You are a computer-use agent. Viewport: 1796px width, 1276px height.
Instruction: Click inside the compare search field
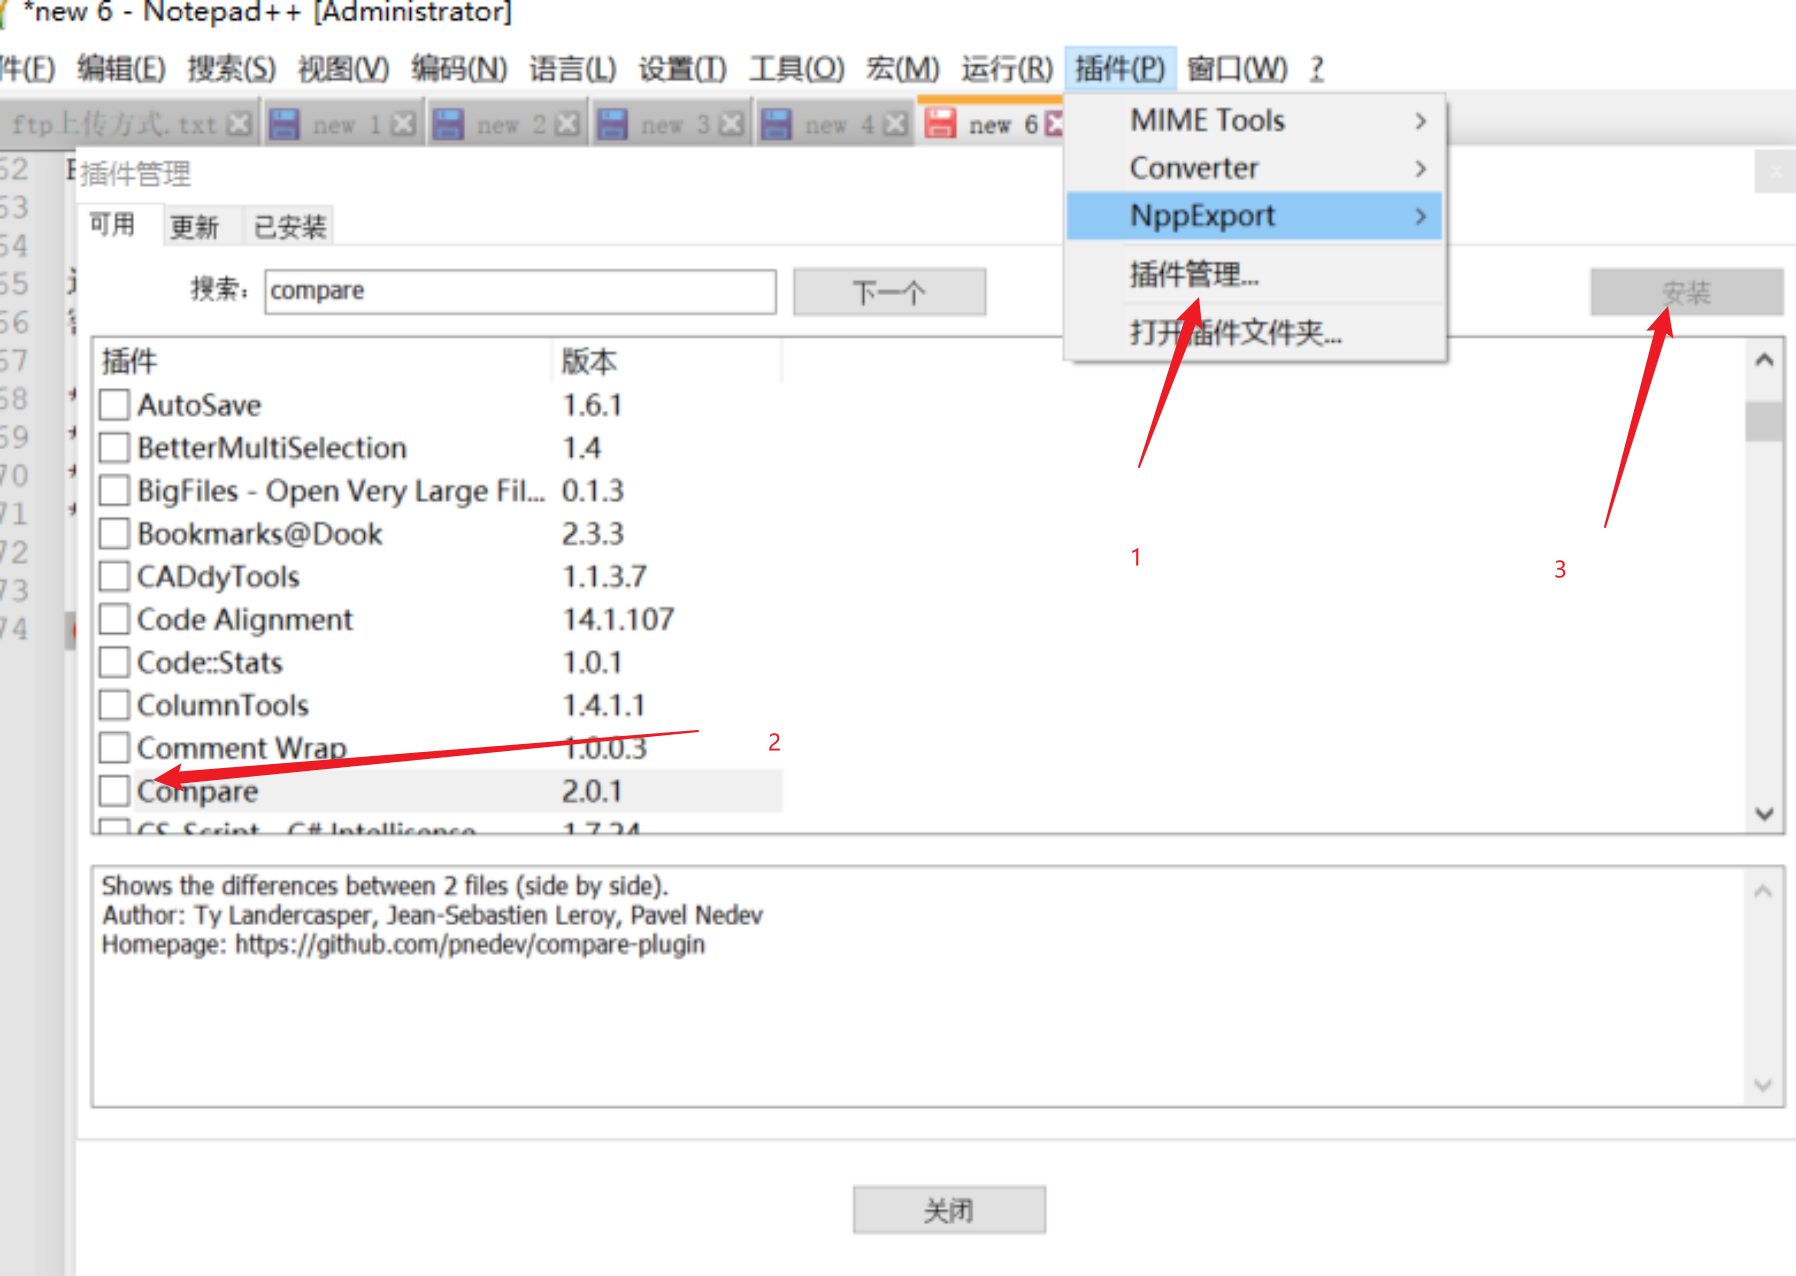click(x=518, y=291)
